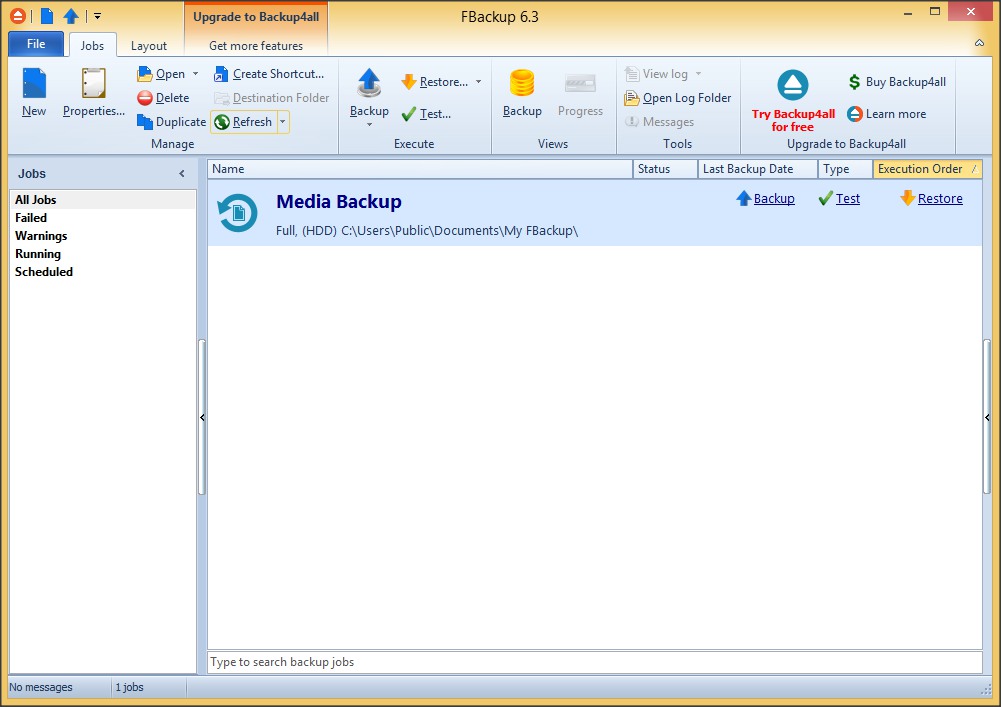1001x707 pixels.
Task: Click Backup link in Media Backup row
Action: (765, 199)
